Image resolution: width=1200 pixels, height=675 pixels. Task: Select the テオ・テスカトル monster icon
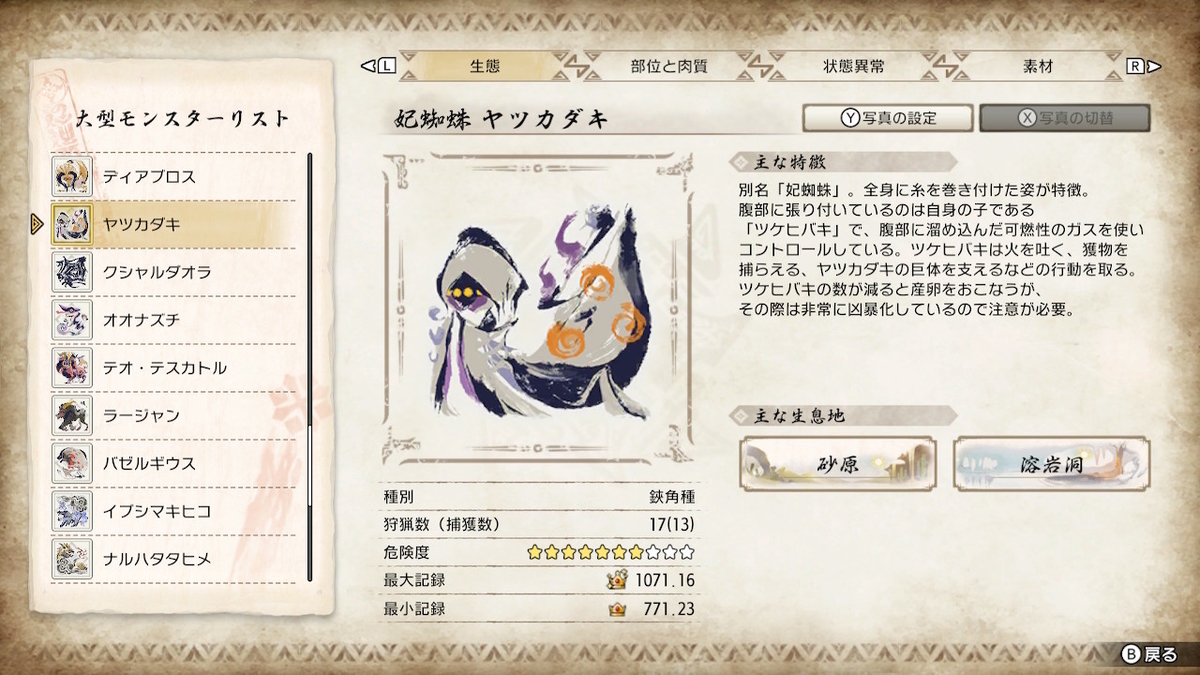coord(72,368)
